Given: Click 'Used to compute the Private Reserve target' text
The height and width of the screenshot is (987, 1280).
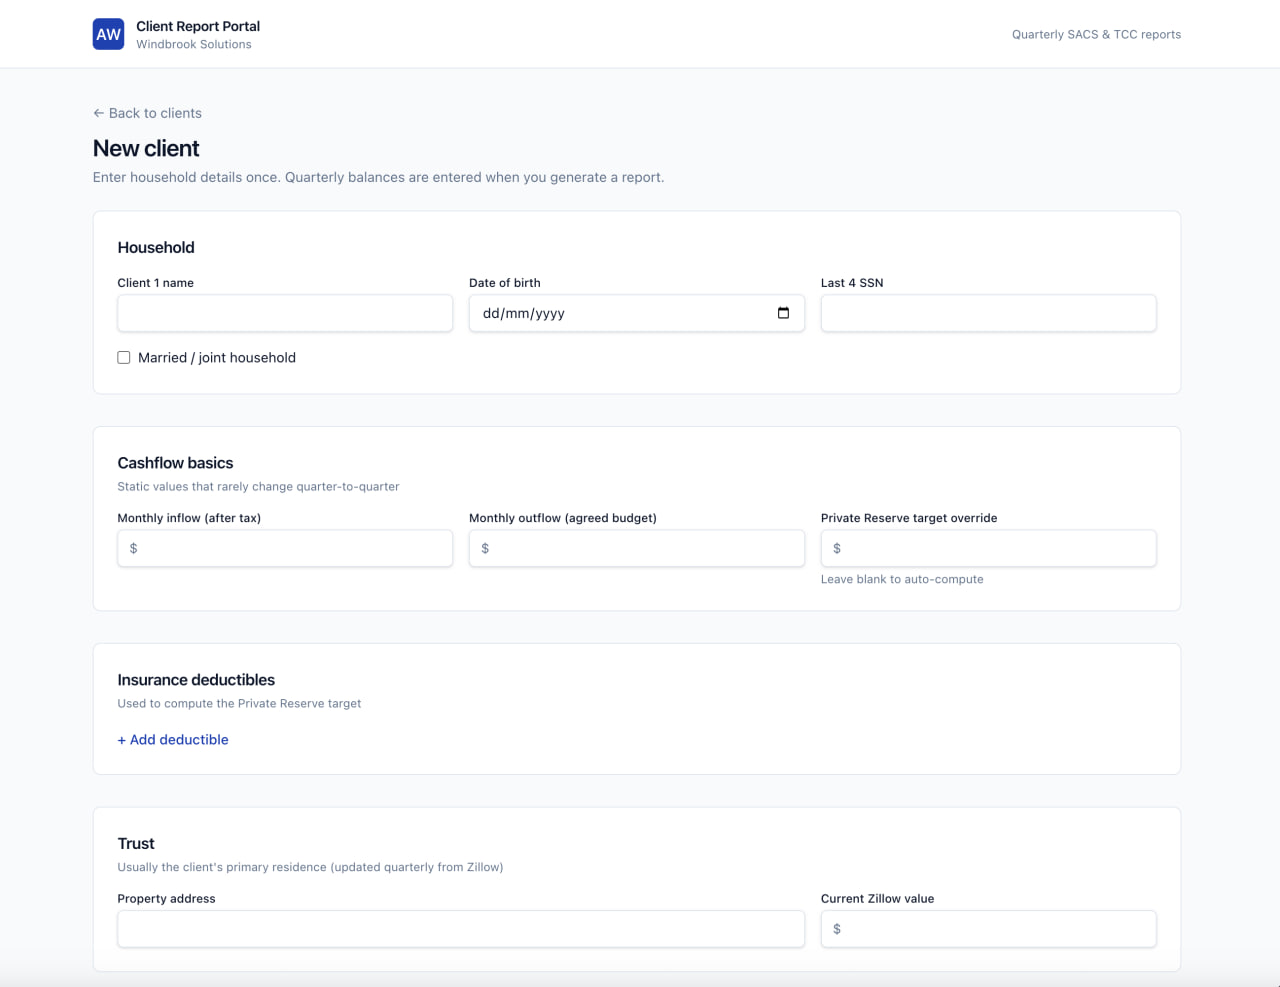Looking at the screenshot, I should pyautogui.click(x=239, y=703).
